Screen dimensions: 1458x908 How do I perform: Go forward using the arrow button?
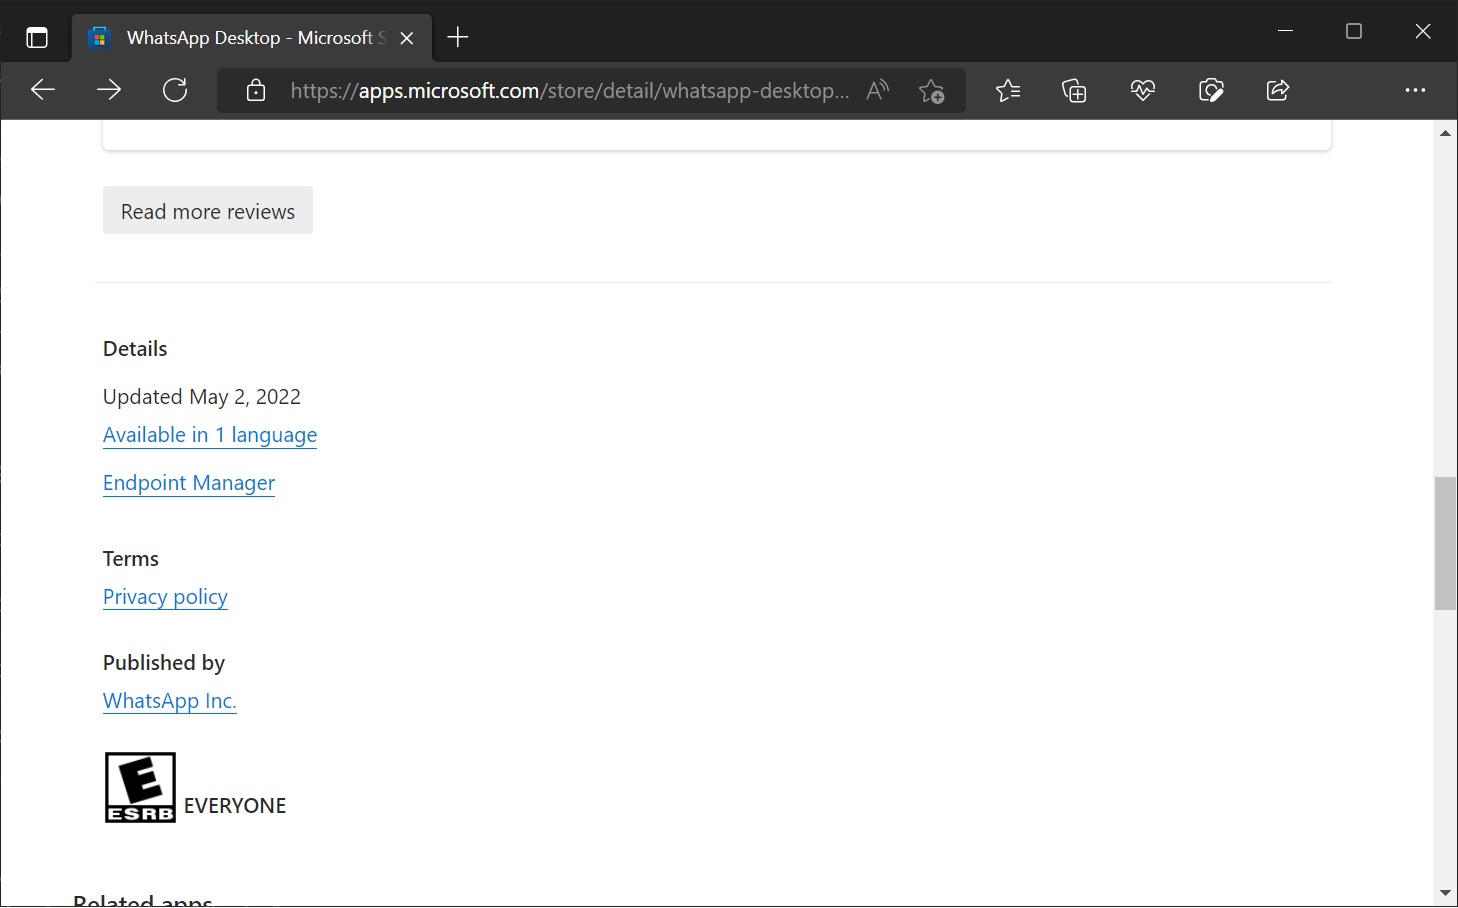click(x=109, y=90)
